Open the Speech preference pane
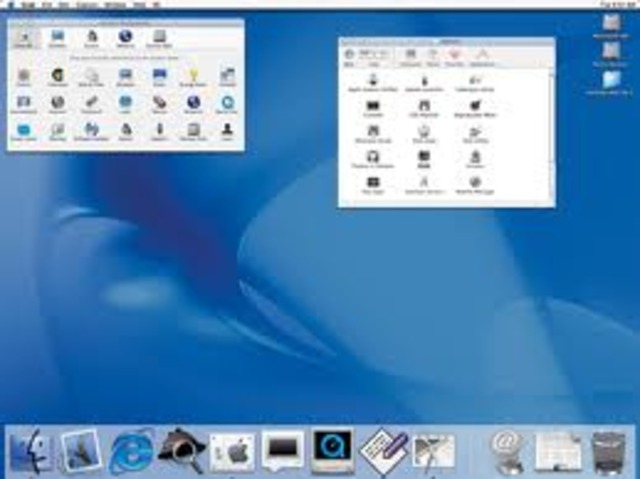 tap(159, 132)
